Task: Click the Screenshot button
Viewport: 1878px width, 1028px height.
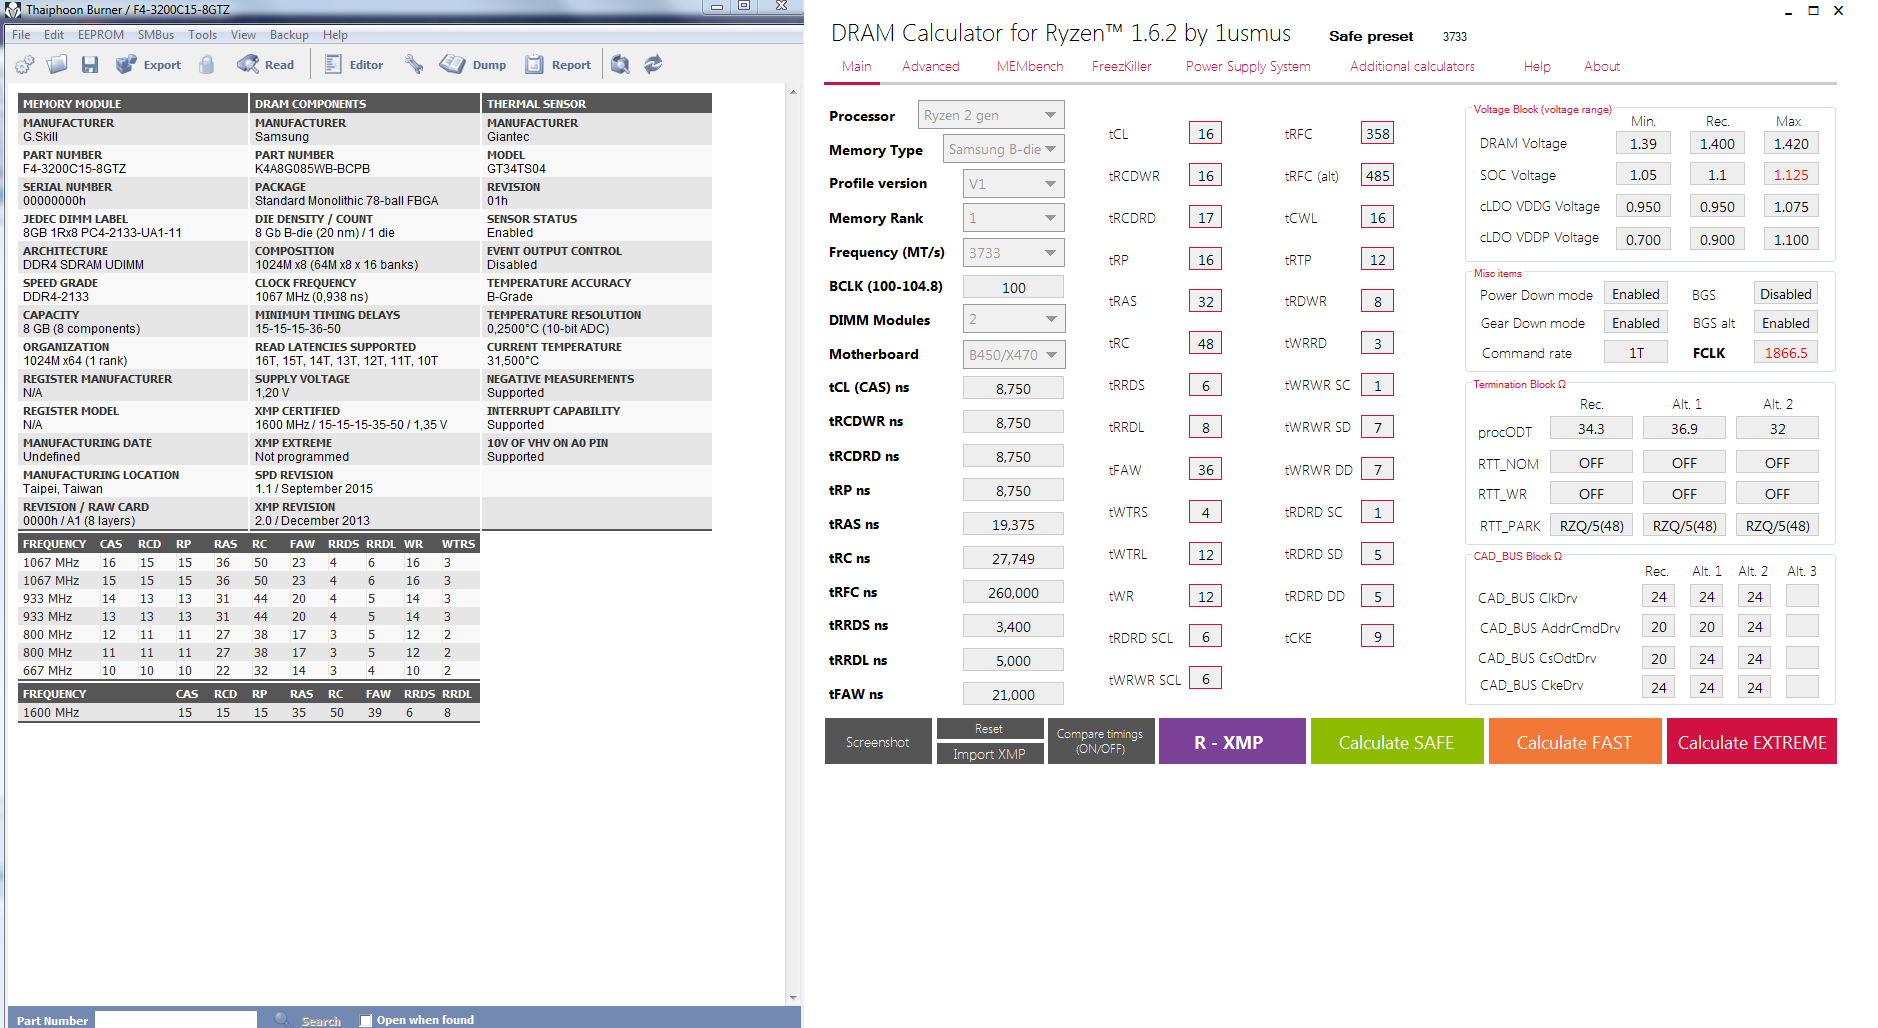Action: pyautogui.click(x=878, y=741)
